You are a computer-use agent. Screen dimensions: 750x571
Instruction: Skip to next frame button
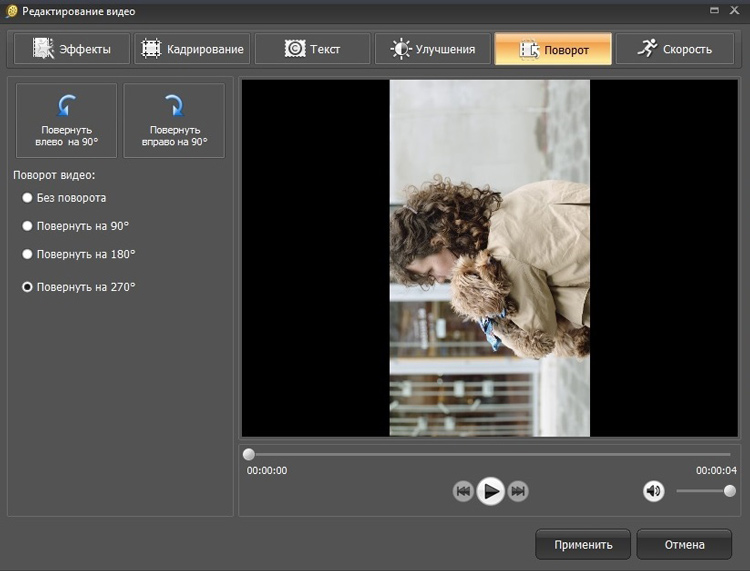pos(518,491)
